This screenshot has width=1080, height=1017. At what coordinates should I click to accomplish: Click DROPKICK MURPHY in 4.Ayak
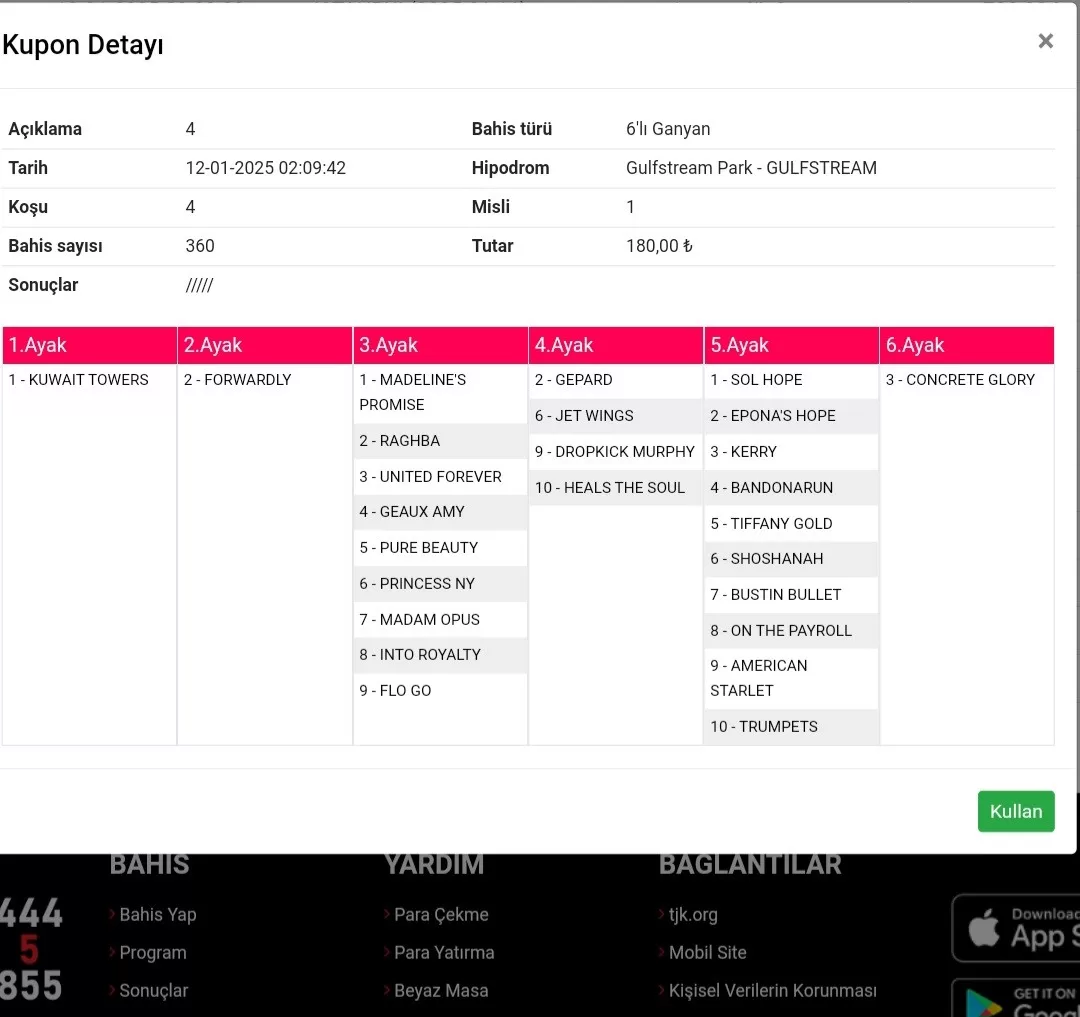[614, 452]
